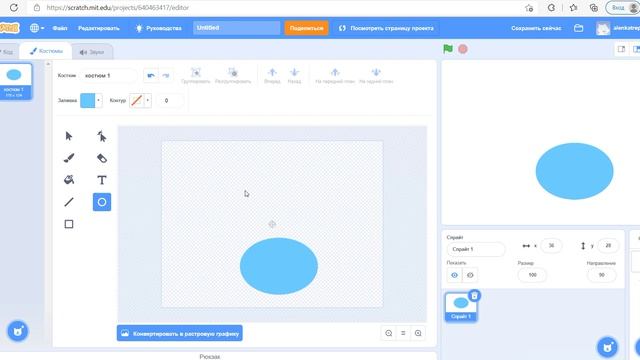640x360 pixels.
Task: Reload the page in the browser
Action: pyautogui.click(x=13, y=8)
